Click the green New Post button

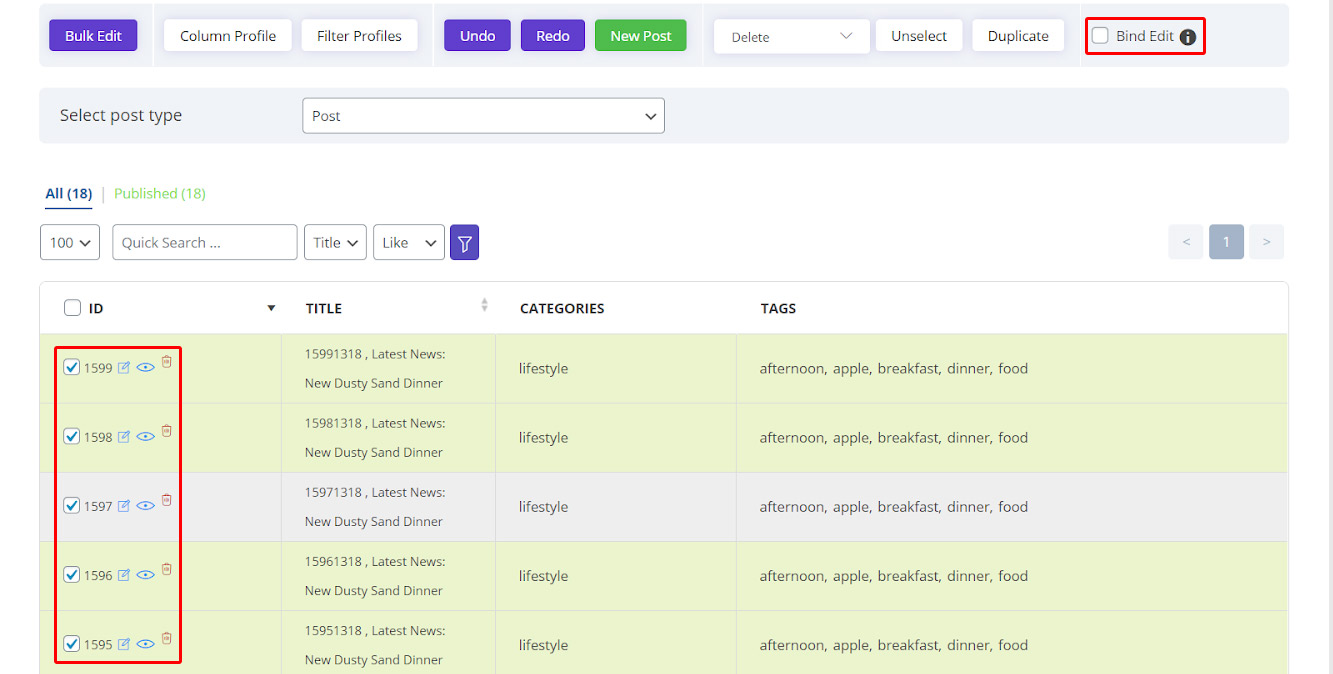point(640,36)
